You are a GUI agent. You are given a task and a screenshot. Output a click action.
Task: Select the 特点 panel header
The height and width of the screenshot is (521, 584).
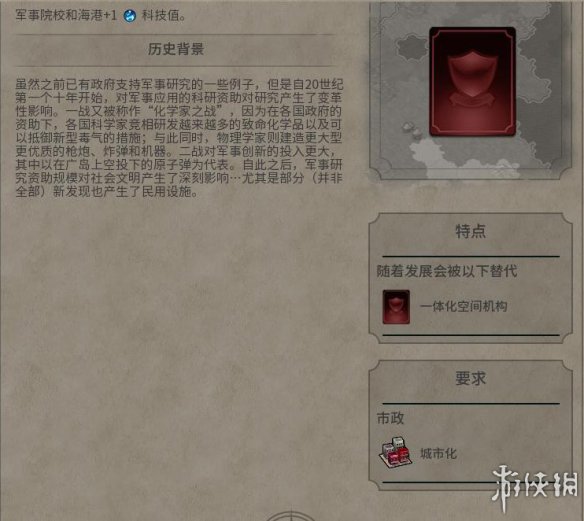[470, 231]
